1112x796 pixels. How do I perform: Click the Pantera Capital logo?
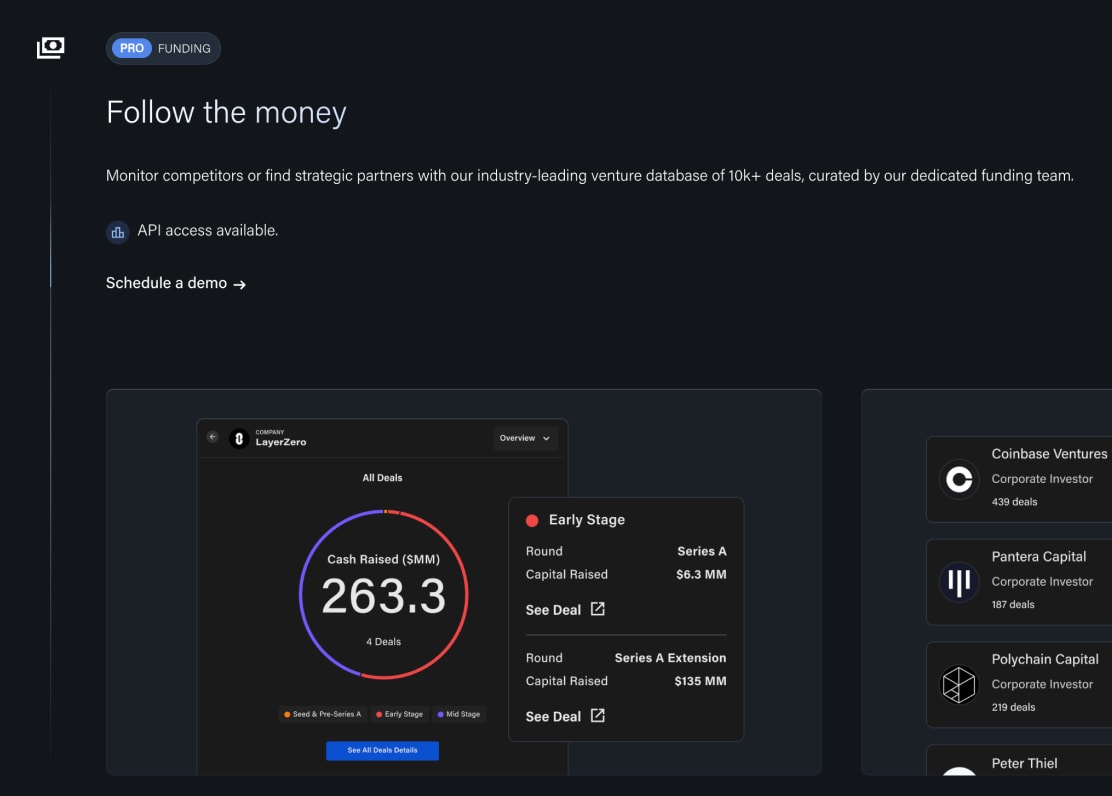(958, 583)
